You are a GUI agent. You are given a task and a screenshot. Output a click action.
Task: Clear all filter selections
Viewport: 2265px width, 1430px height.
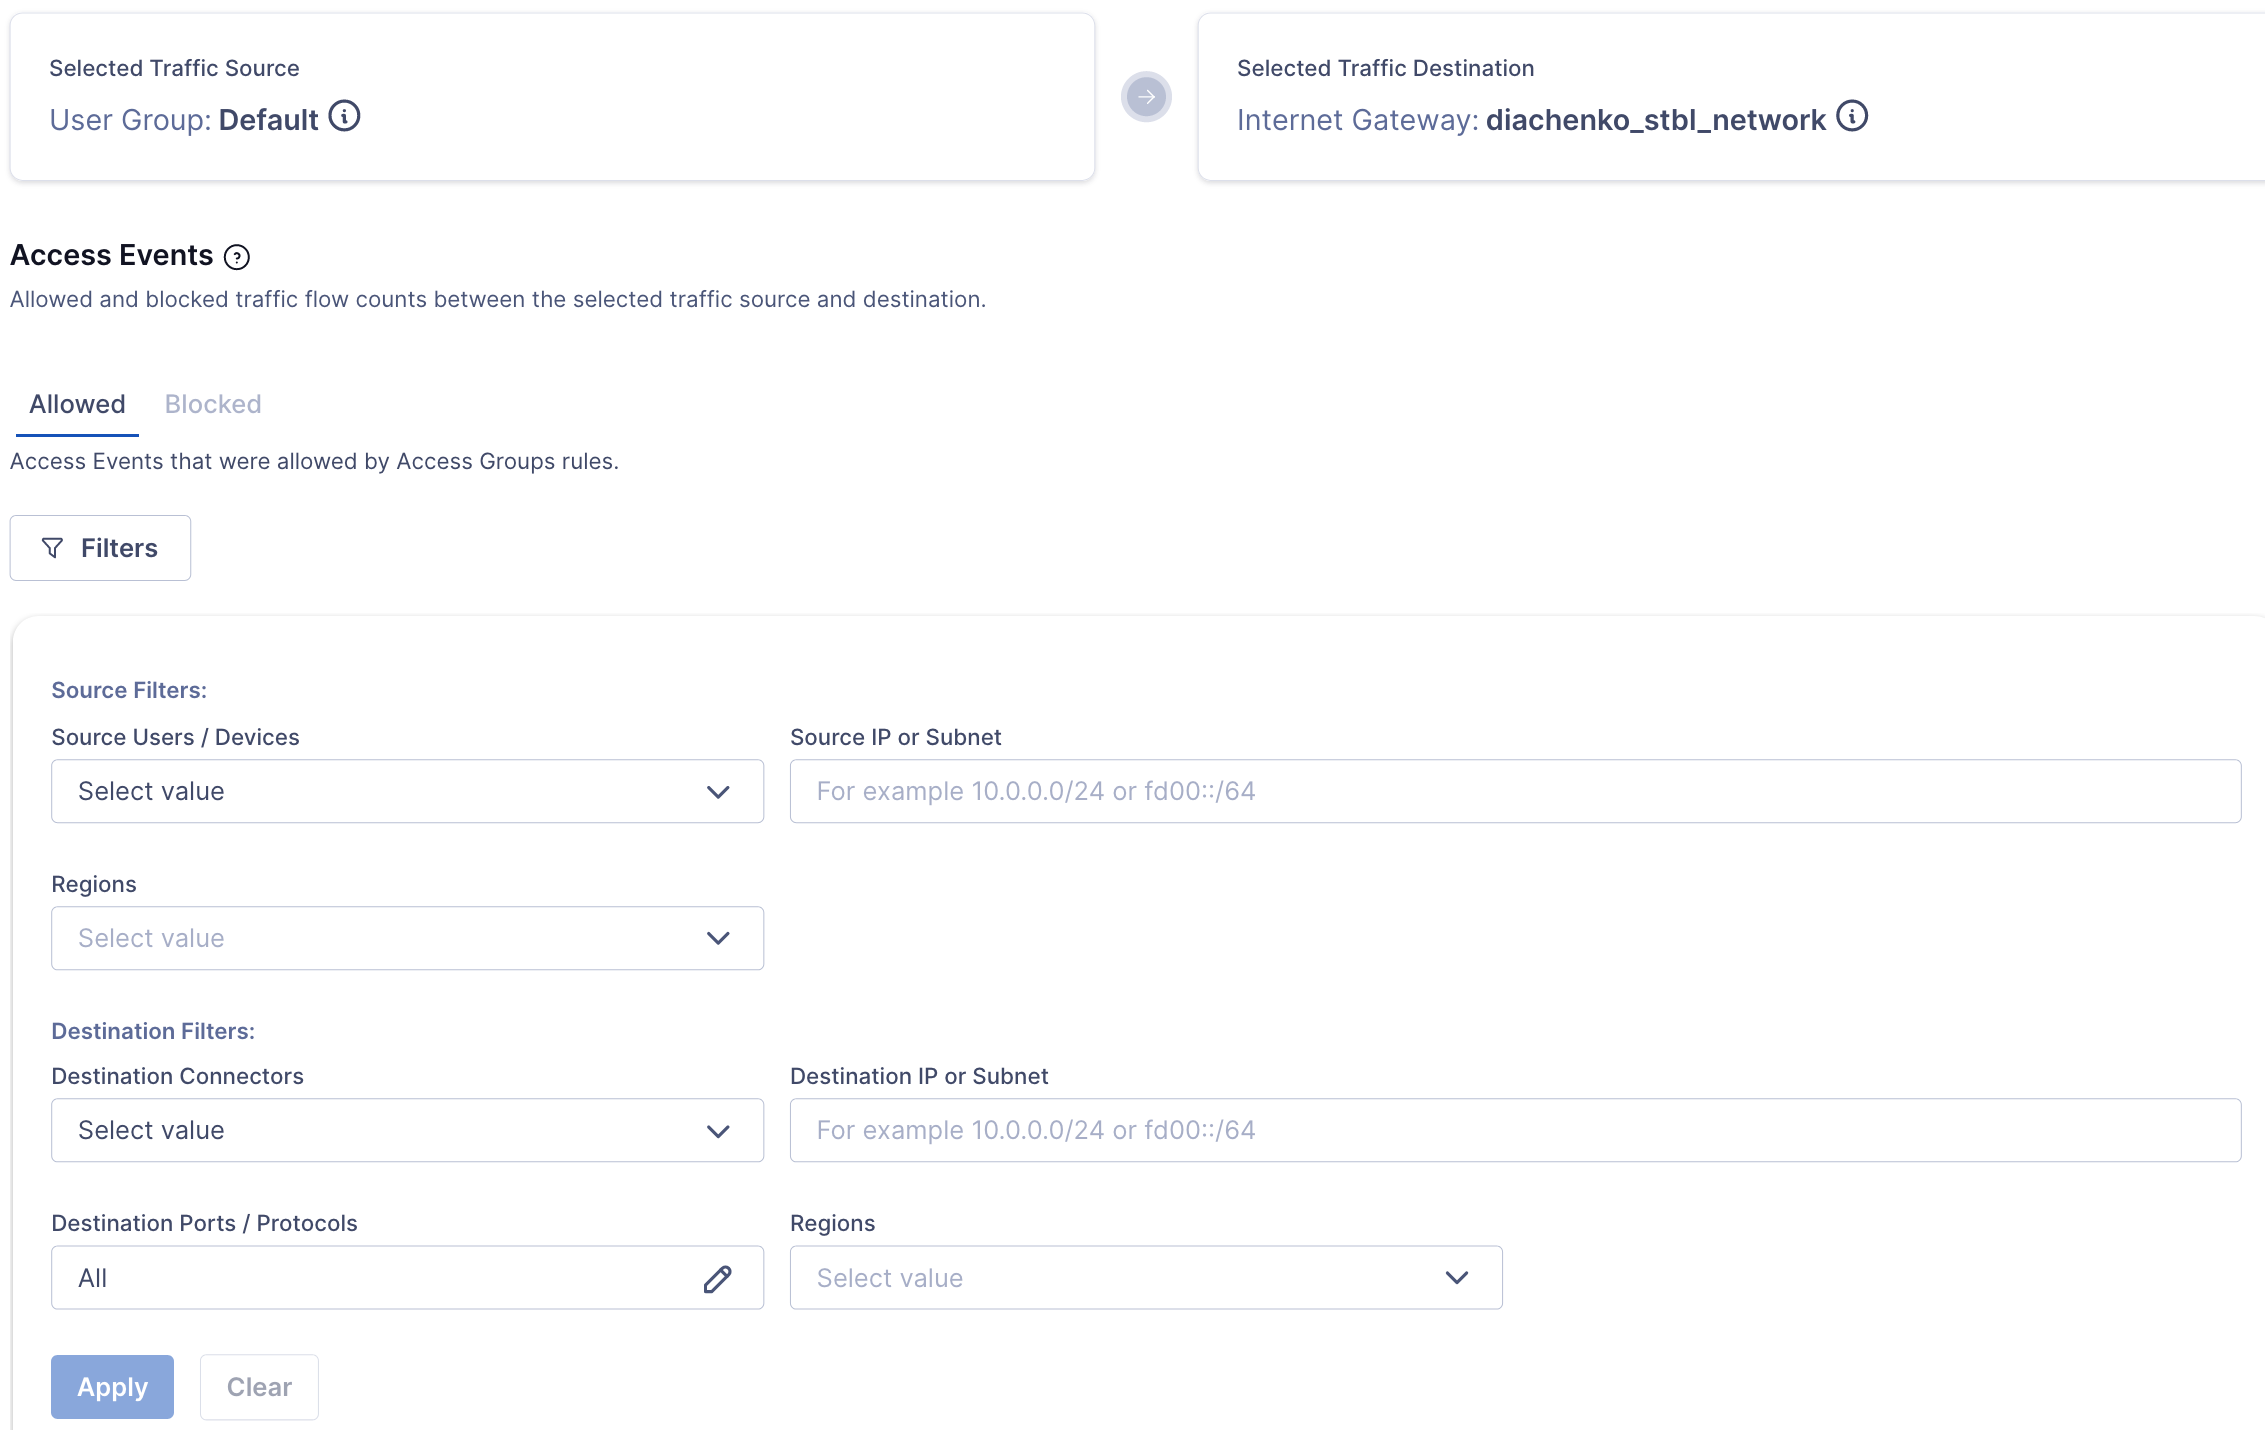pos(258,1387)
